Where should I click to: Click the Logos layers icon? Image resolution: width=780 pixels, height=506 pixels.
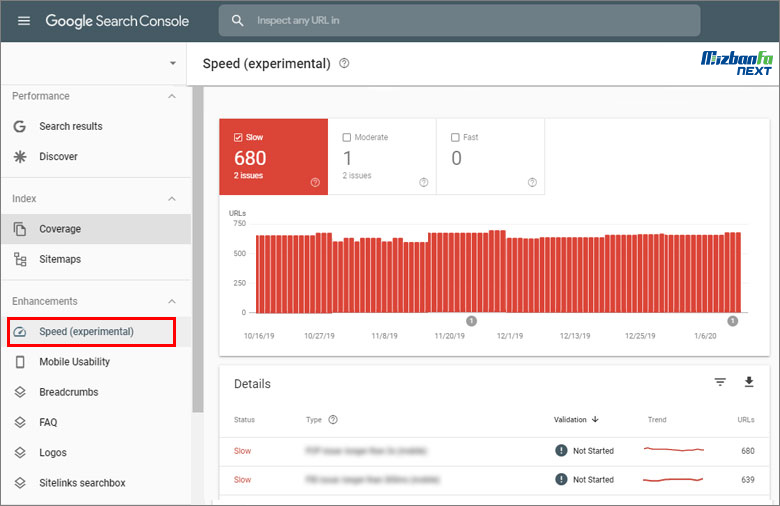pyautogui.click(x=20, y=453)
